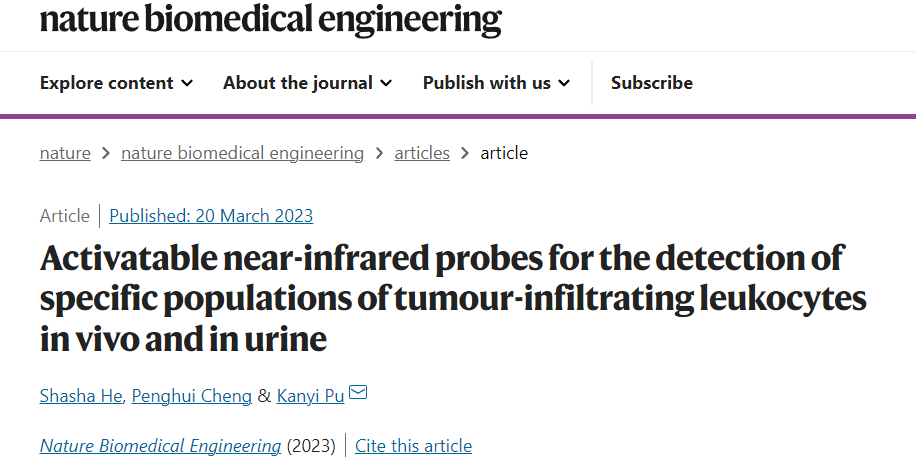This screenshot has height=470, width=916.
Task: Click the email envelope icon beside Kanyi Pu
Action: coord(358,392)
